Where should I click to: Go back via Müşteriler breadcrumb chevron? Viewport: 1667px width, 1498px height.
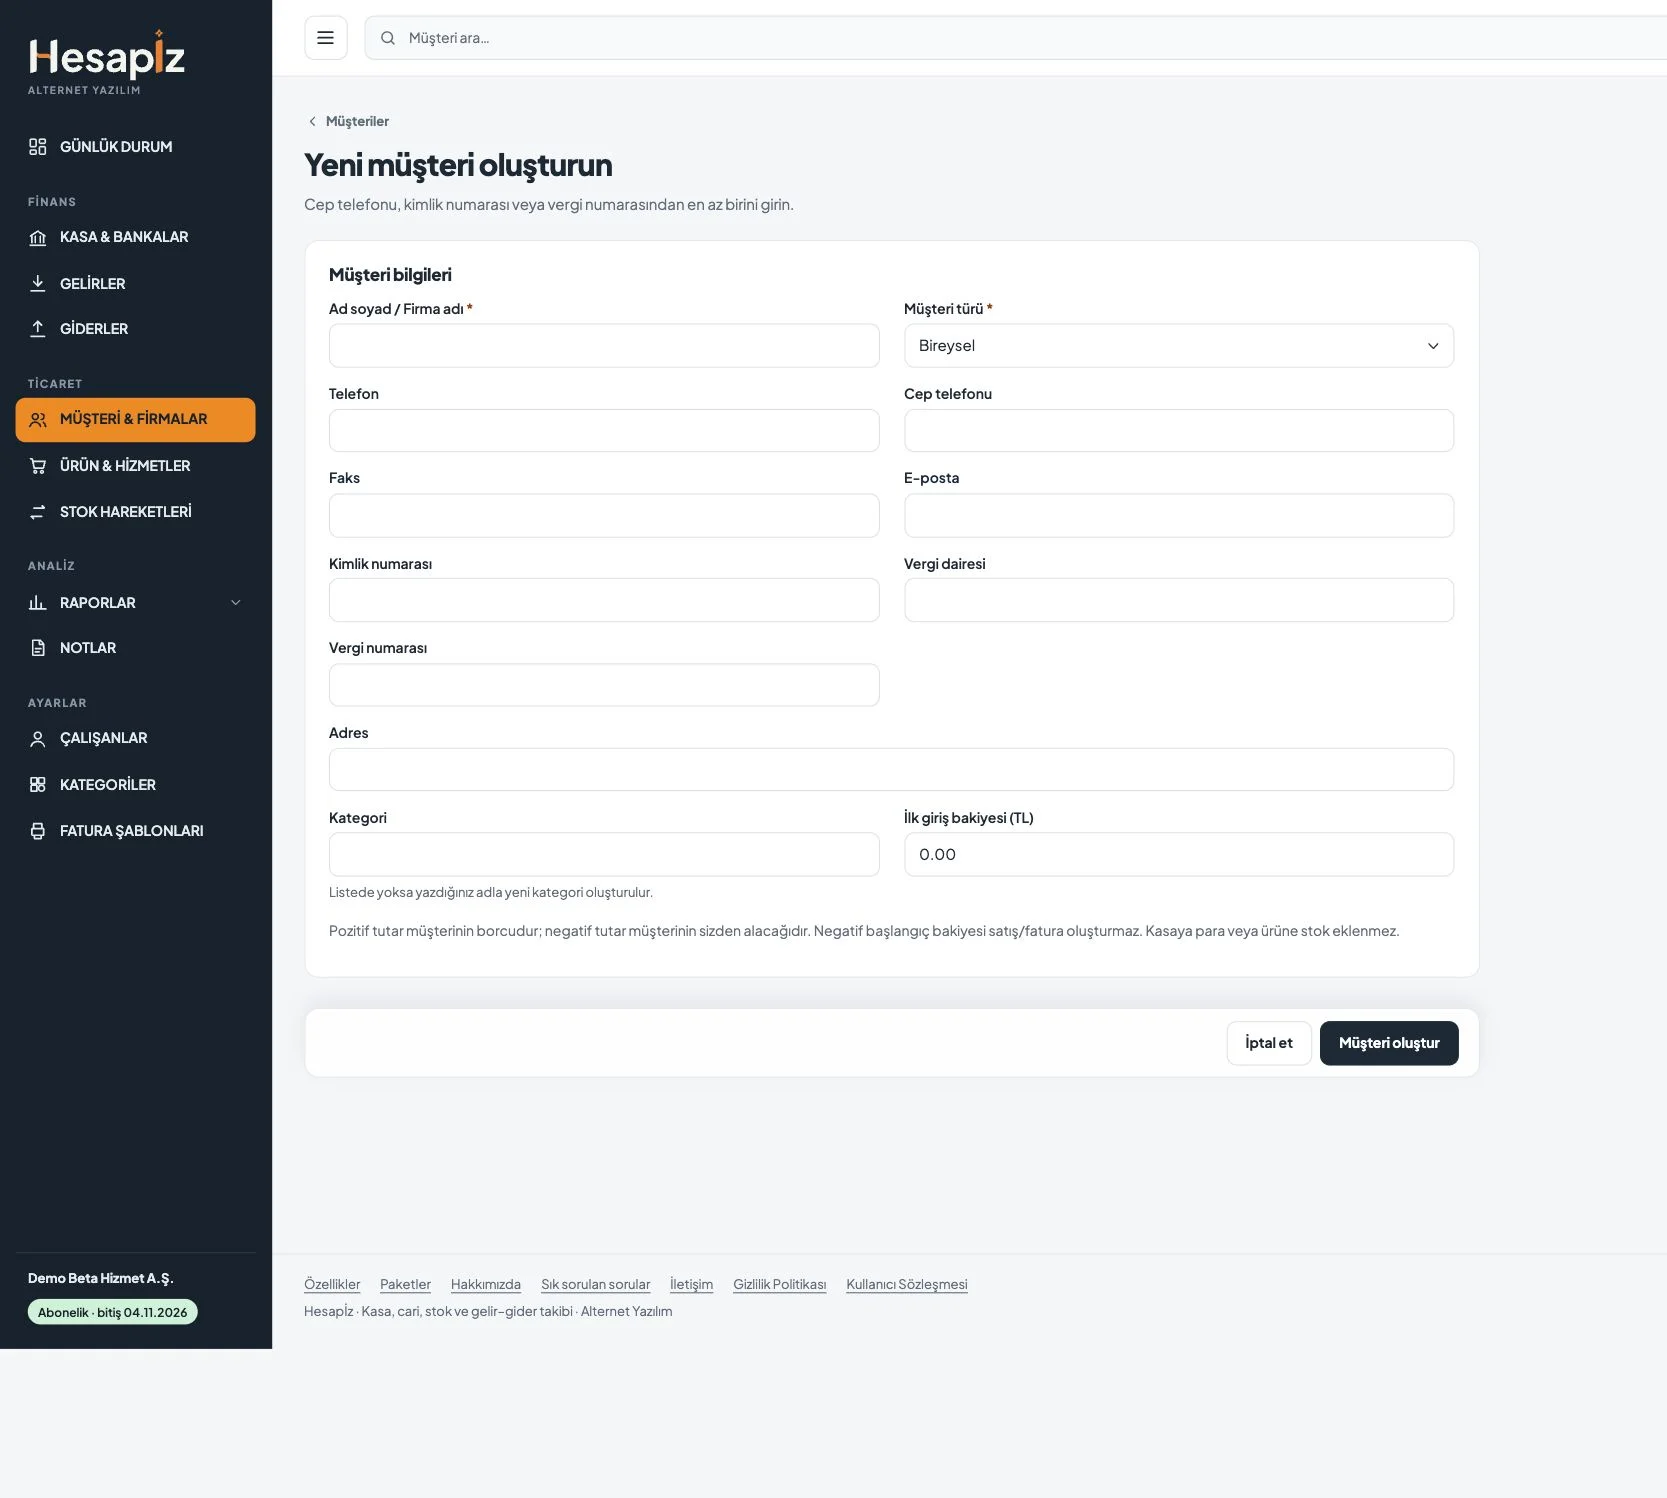(x=312, y=121)
